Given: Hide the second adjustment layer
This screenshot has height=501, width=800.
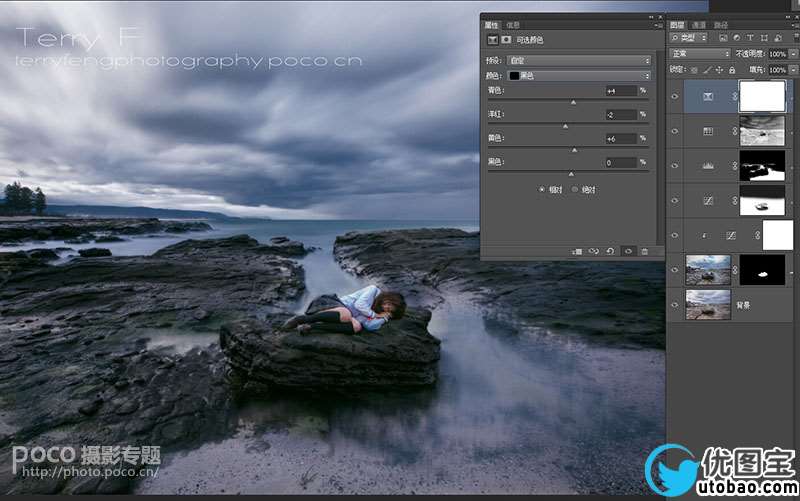Looking at the screenshot, I should click(x=675, y=131).
